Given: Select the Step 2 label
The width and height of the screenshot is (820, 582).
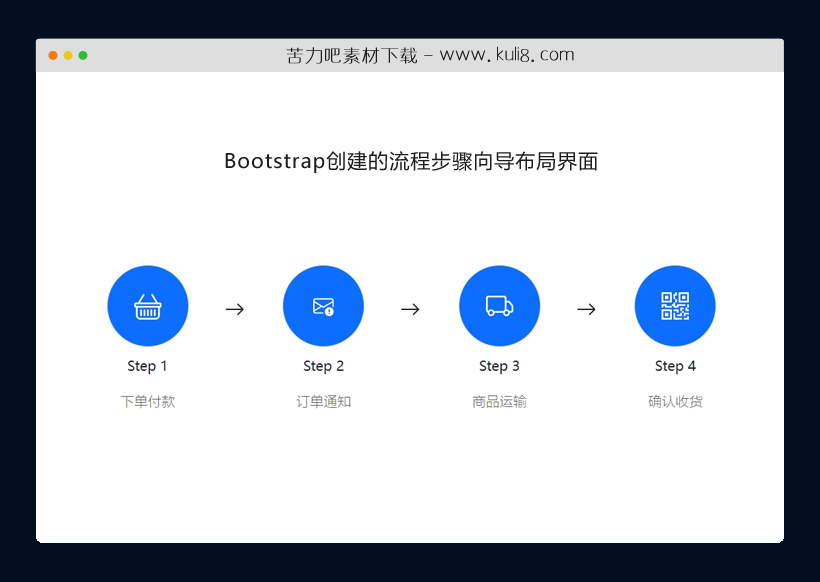Looking at the screenshot, I should pos(324,366).
